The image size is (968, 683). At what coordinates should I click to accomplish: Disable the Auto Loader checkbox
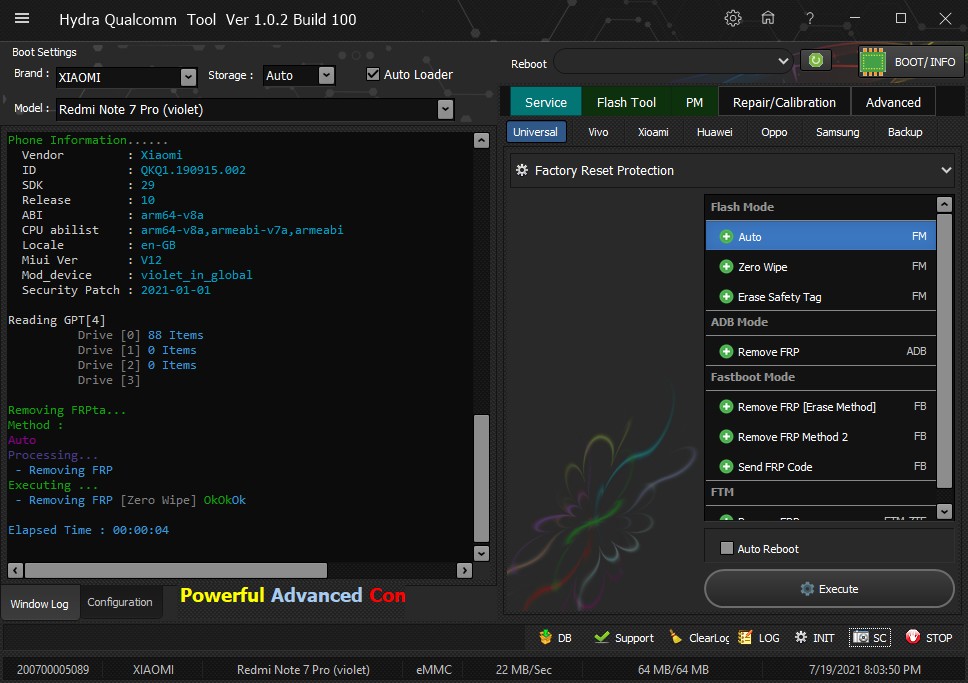tap(373, 74)
